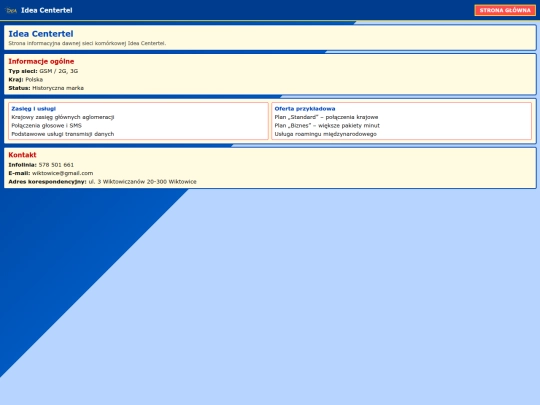
Task: Select 'Krajowy zasięg głównych aglomeracji' text
Action: (x=63, y=117)
